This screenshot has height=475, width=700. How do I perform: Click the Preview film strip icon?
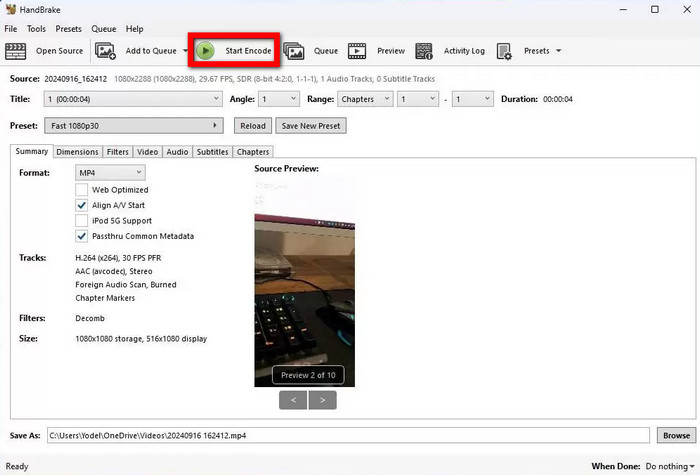pyautogui.click(x=357, y=51)
